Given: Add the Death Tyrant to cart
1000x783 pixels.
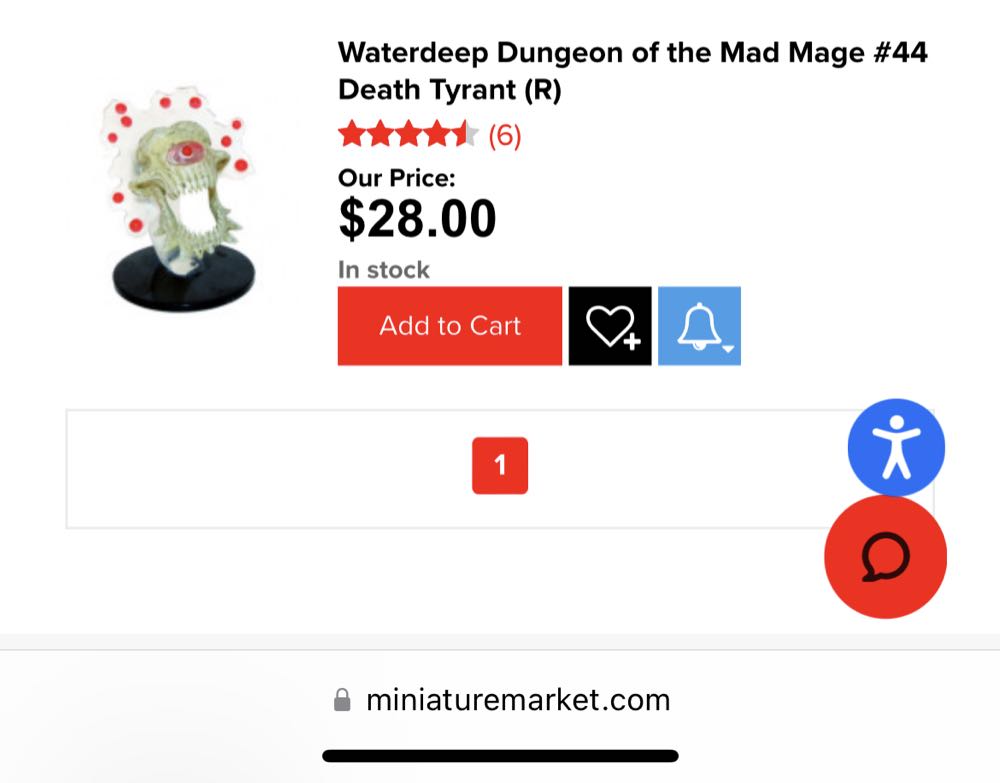Looking at the screenshot, I should (x=450, y=326).
